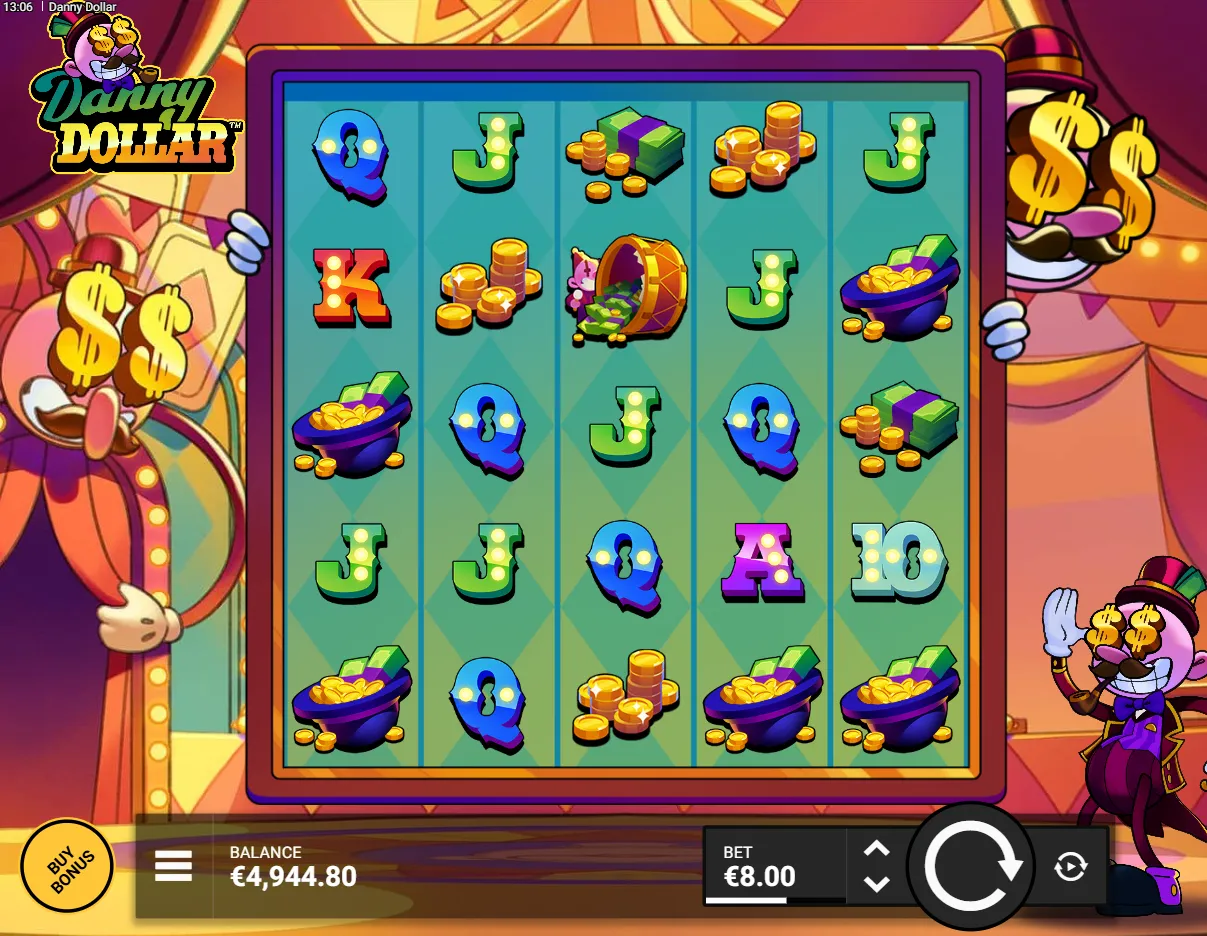Click the balance amount €4,944.80
The width and height of the screenshot is (1207, 936).
click(x=293, y=877)
